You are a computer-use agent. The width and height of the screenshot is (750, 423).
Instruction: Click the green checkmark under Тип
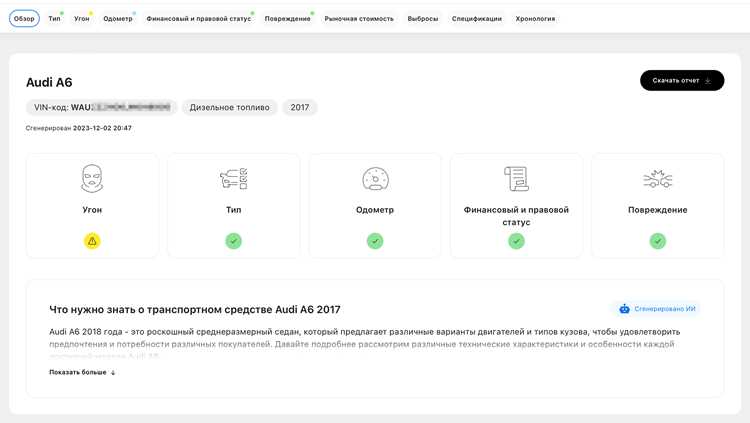pyautogui.click(x=233, y=241)
